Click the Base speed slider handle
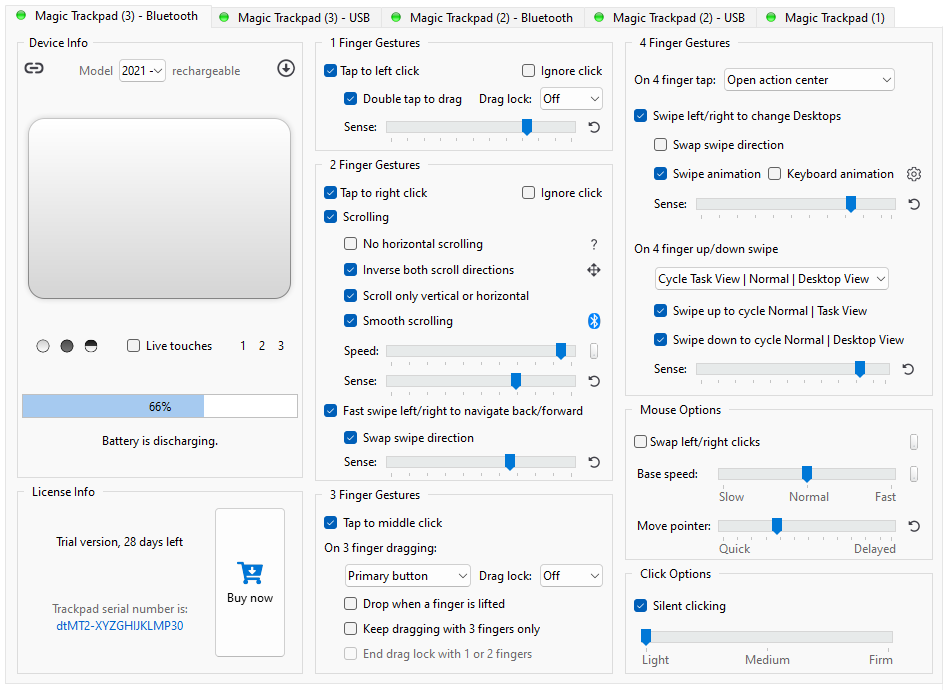This screenshot has height=690, width=950. point(806,473)
